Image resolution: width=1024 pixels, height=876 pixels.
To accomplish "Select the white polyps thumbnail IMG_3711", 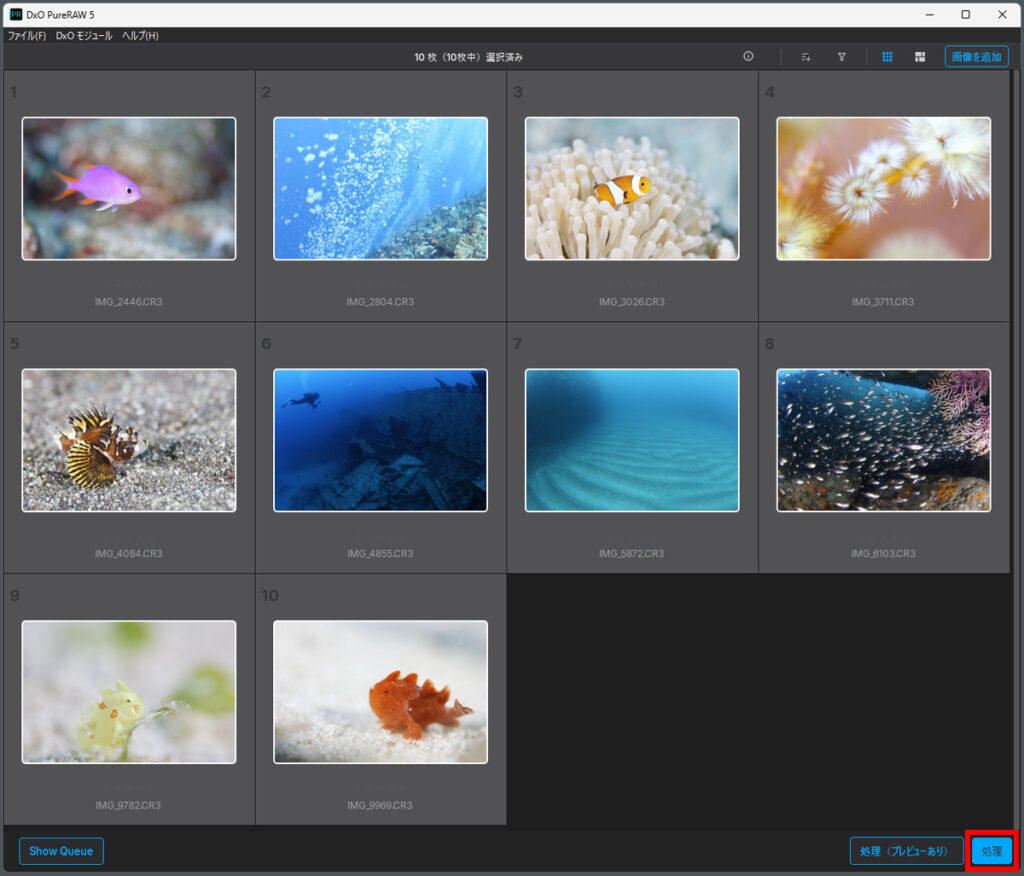I will coord(884,189).
